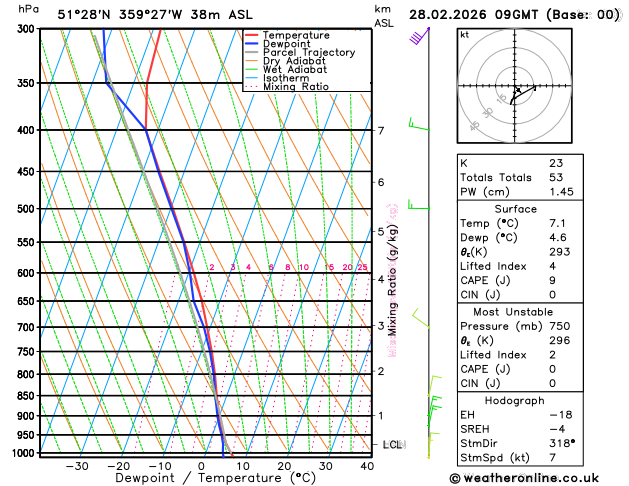This screenshot has width=629, height=486.
Task: Click the 600 hPa pressure label
Action: tap(28, 273)
